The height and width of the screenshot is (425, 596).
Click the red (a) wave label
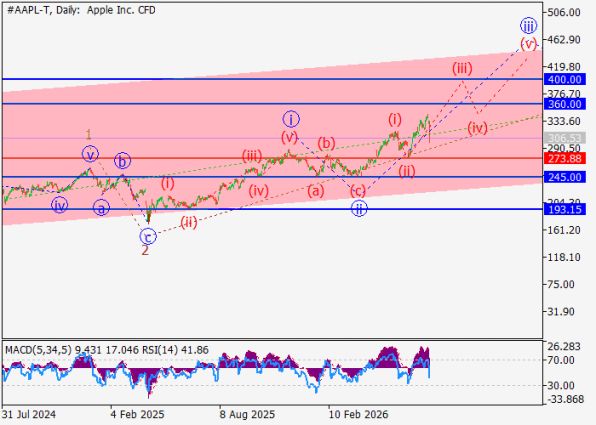pyautogui.click(x=316, y=191)
